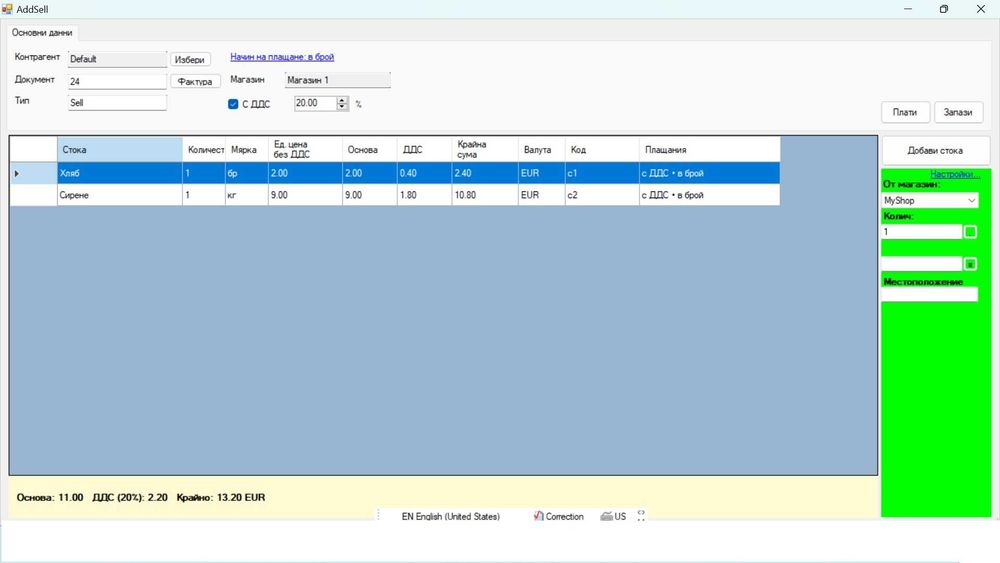Click the Количест column header
The height and width of the screenshot is (563, 1000).
(204, 149)
